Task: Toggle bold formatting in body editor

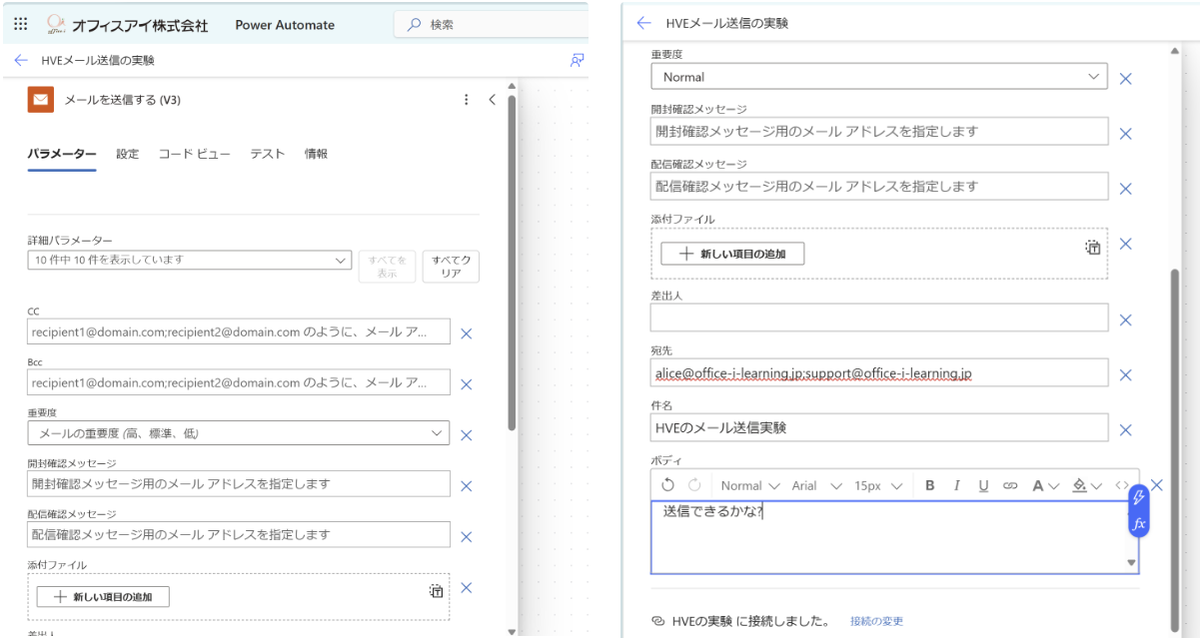Action: (930, 485)
